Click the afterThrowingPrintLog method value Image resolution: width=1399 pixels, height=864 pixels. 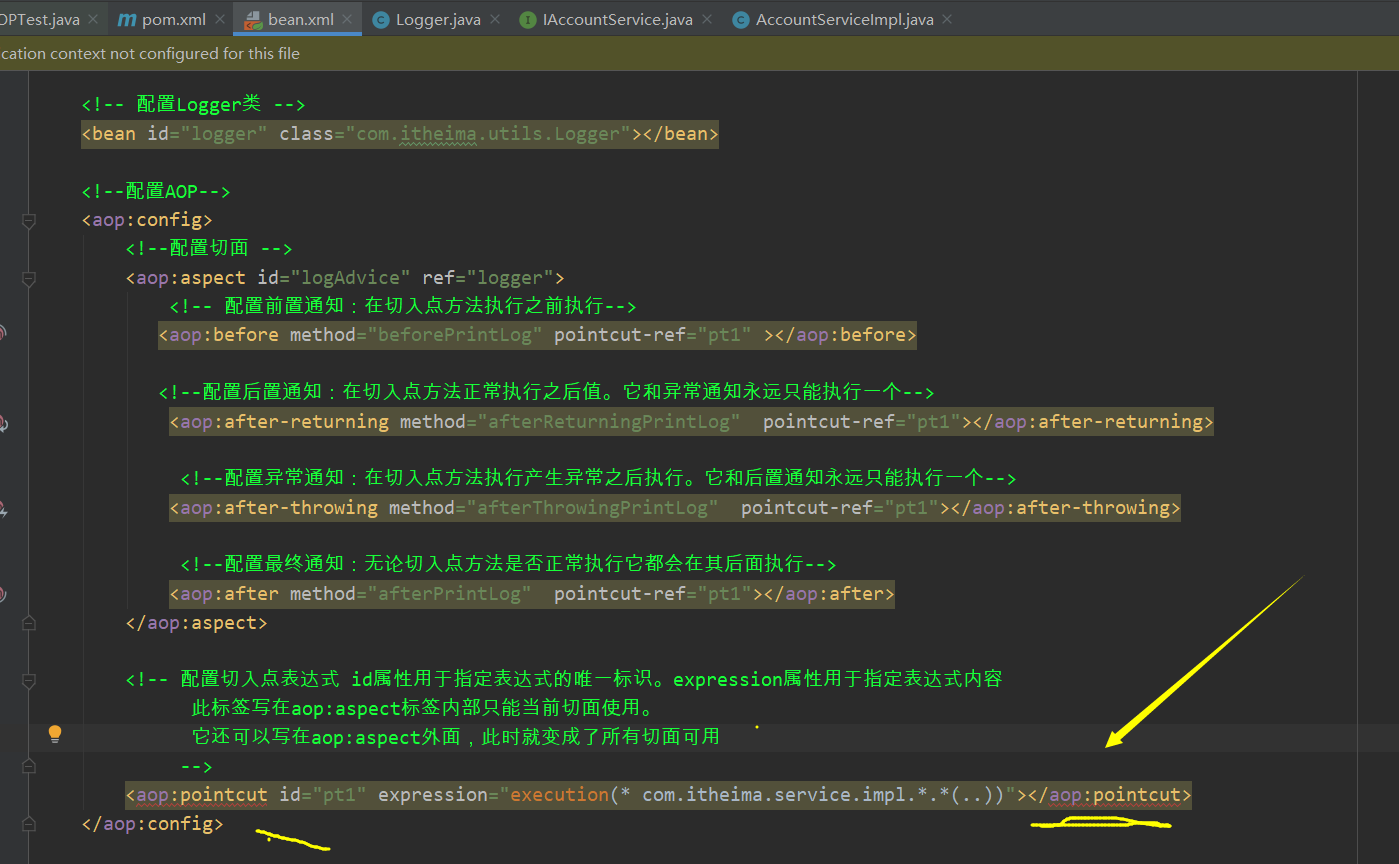pos(593,507)
